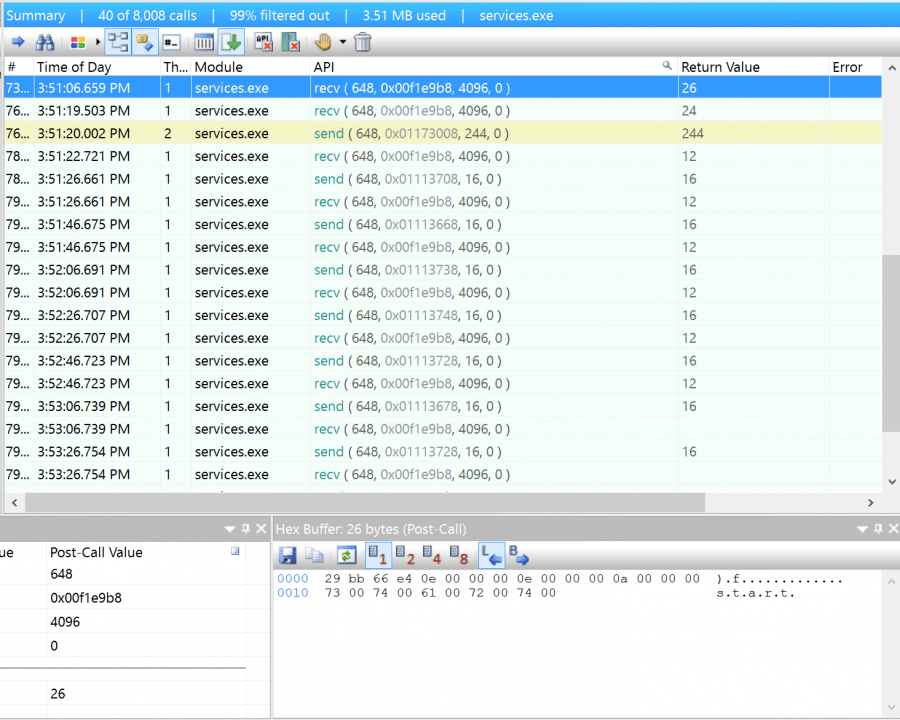Image resolution: width=900 pixels, height=720 pixels.
Task: Set hex grouping to 8 bytes
Action: pyautogui.click(x=459, y=555)
